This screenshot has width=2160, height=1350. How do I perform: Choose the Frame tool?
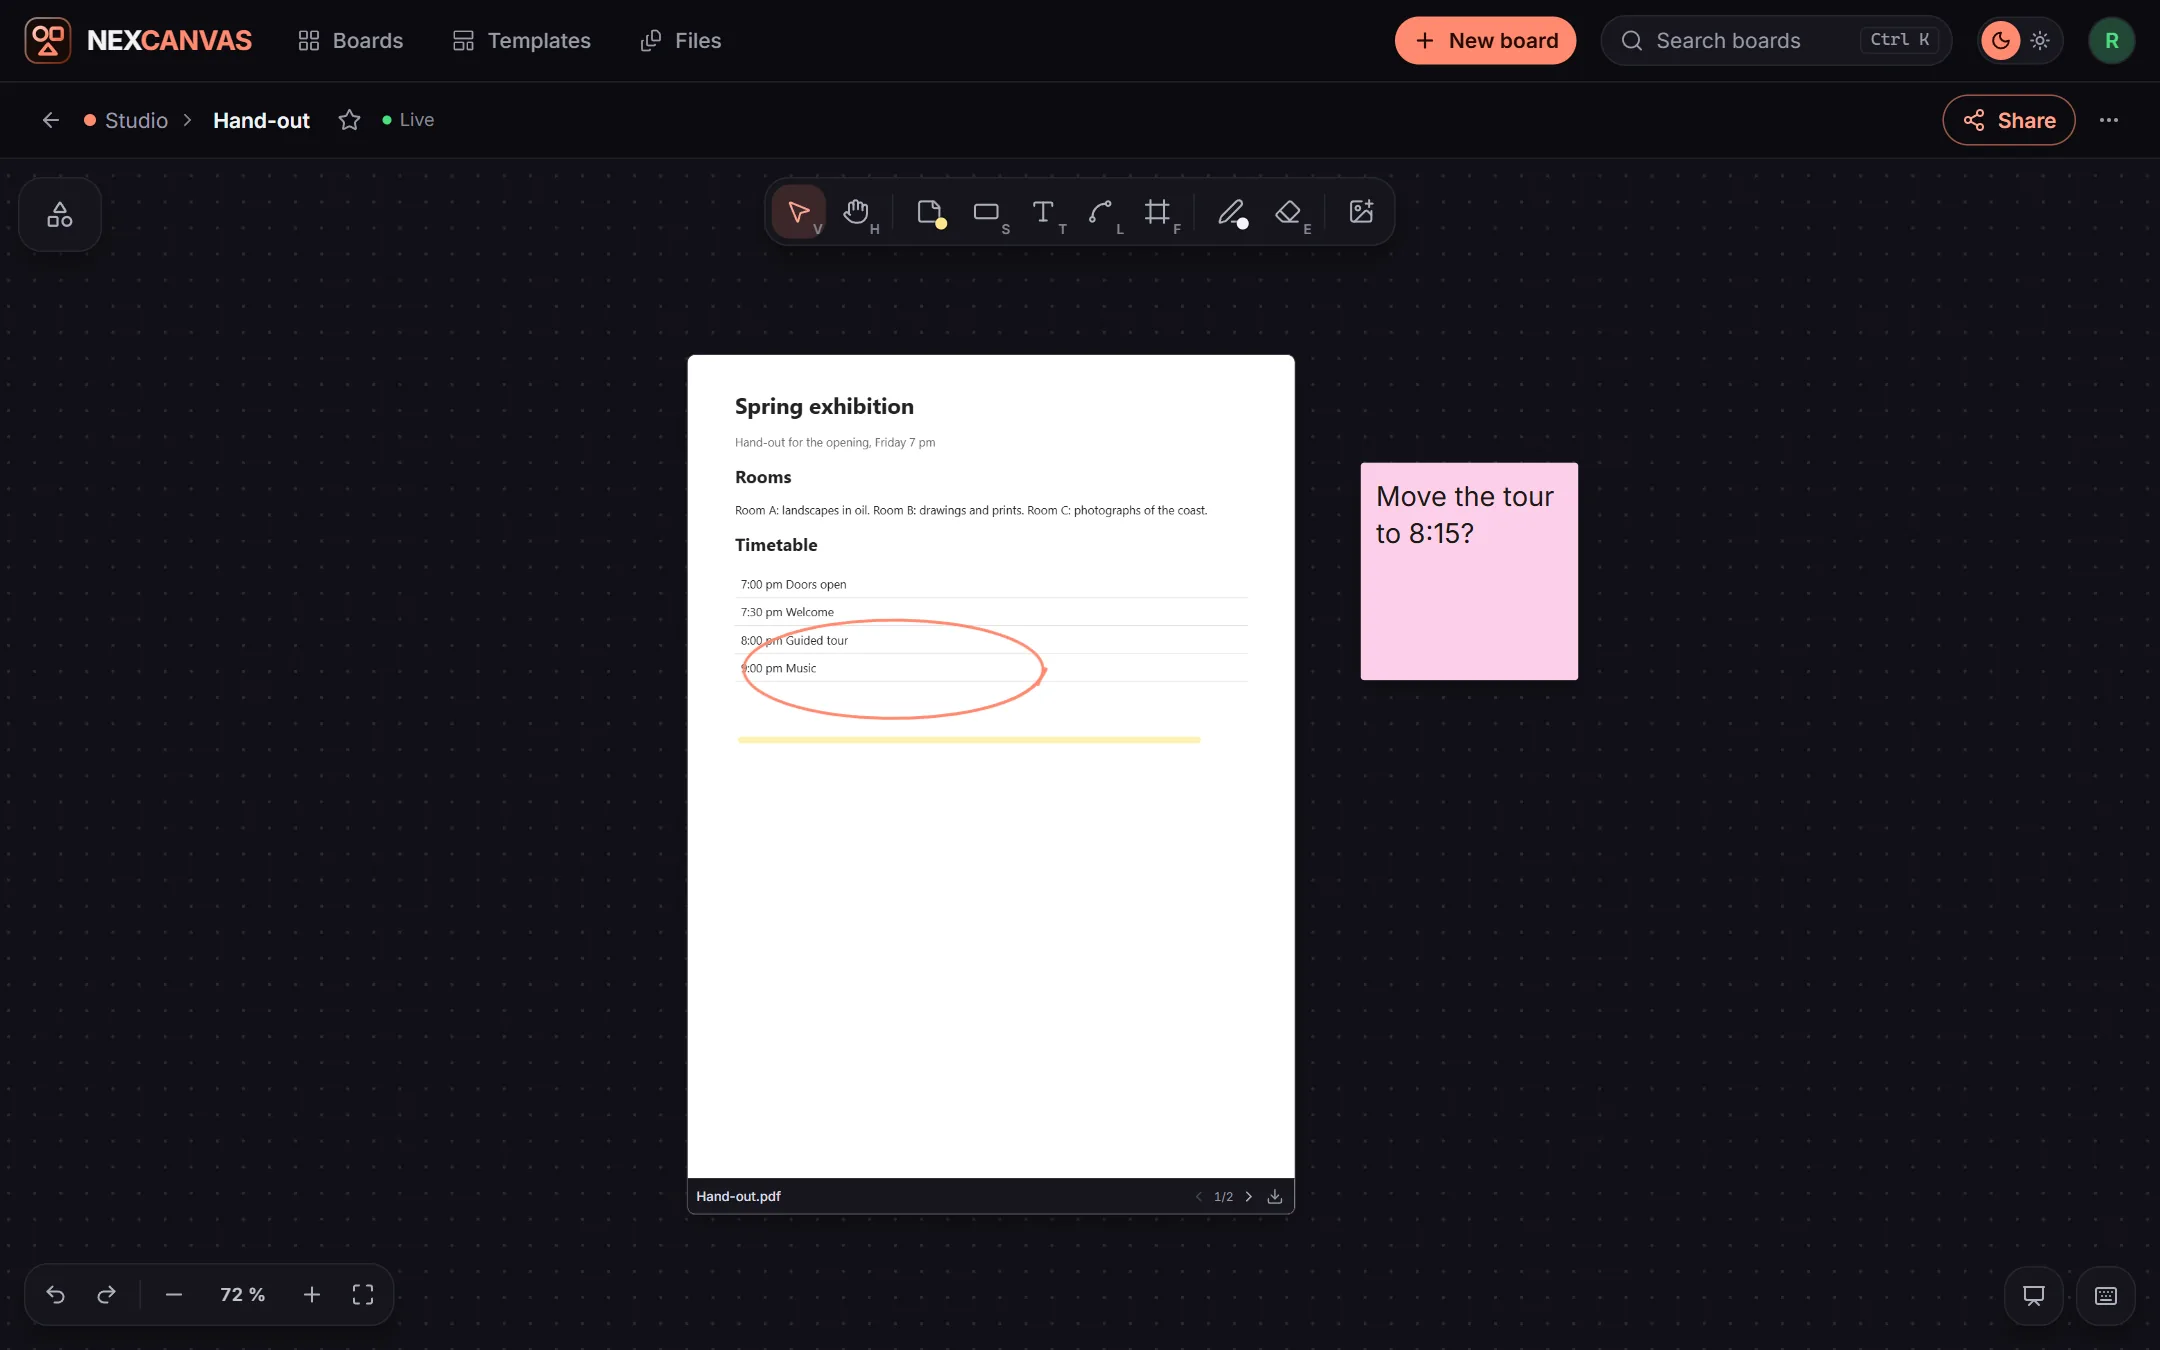coord(1158,212)
